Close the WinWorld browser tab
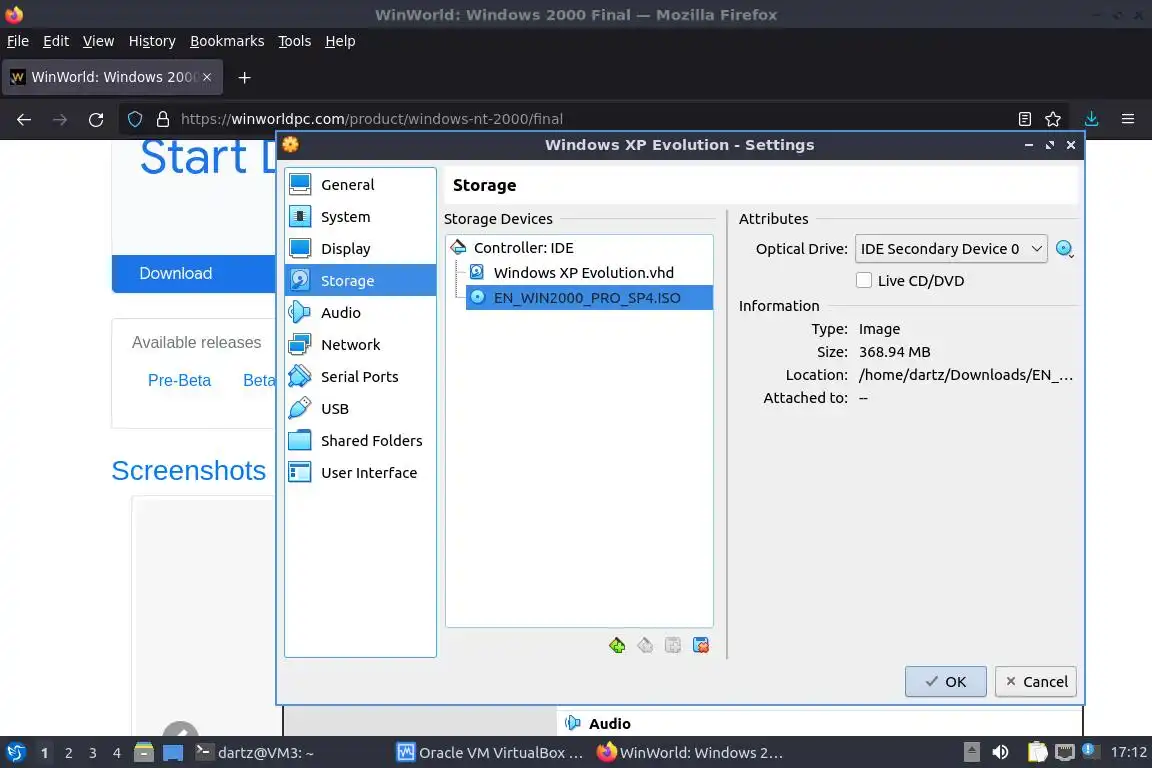 [207, 77]
